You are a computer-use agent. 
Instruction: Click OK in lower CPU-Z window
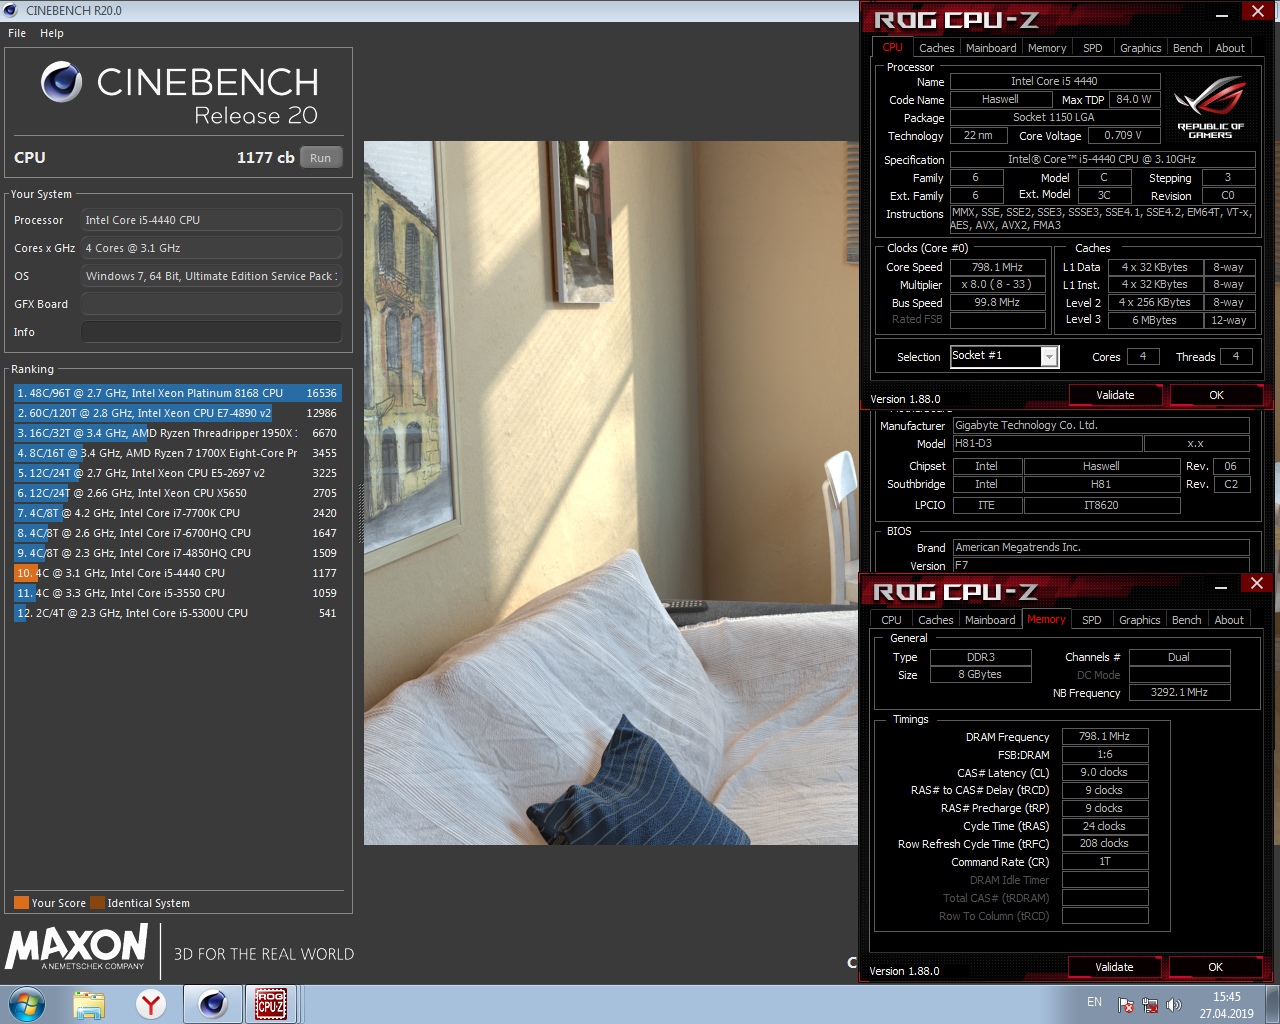coord(1215,967)
